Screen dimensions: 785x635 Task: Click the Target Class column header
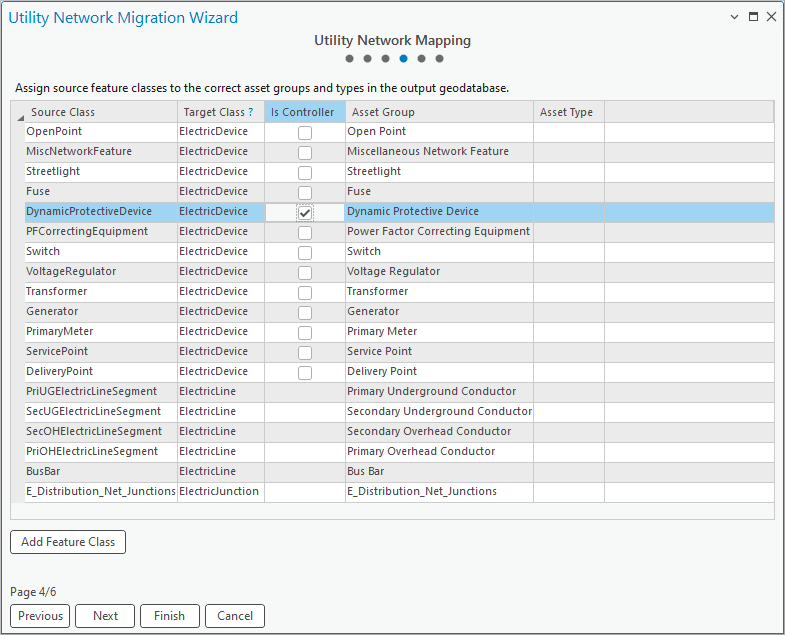[x=221, y=112]
